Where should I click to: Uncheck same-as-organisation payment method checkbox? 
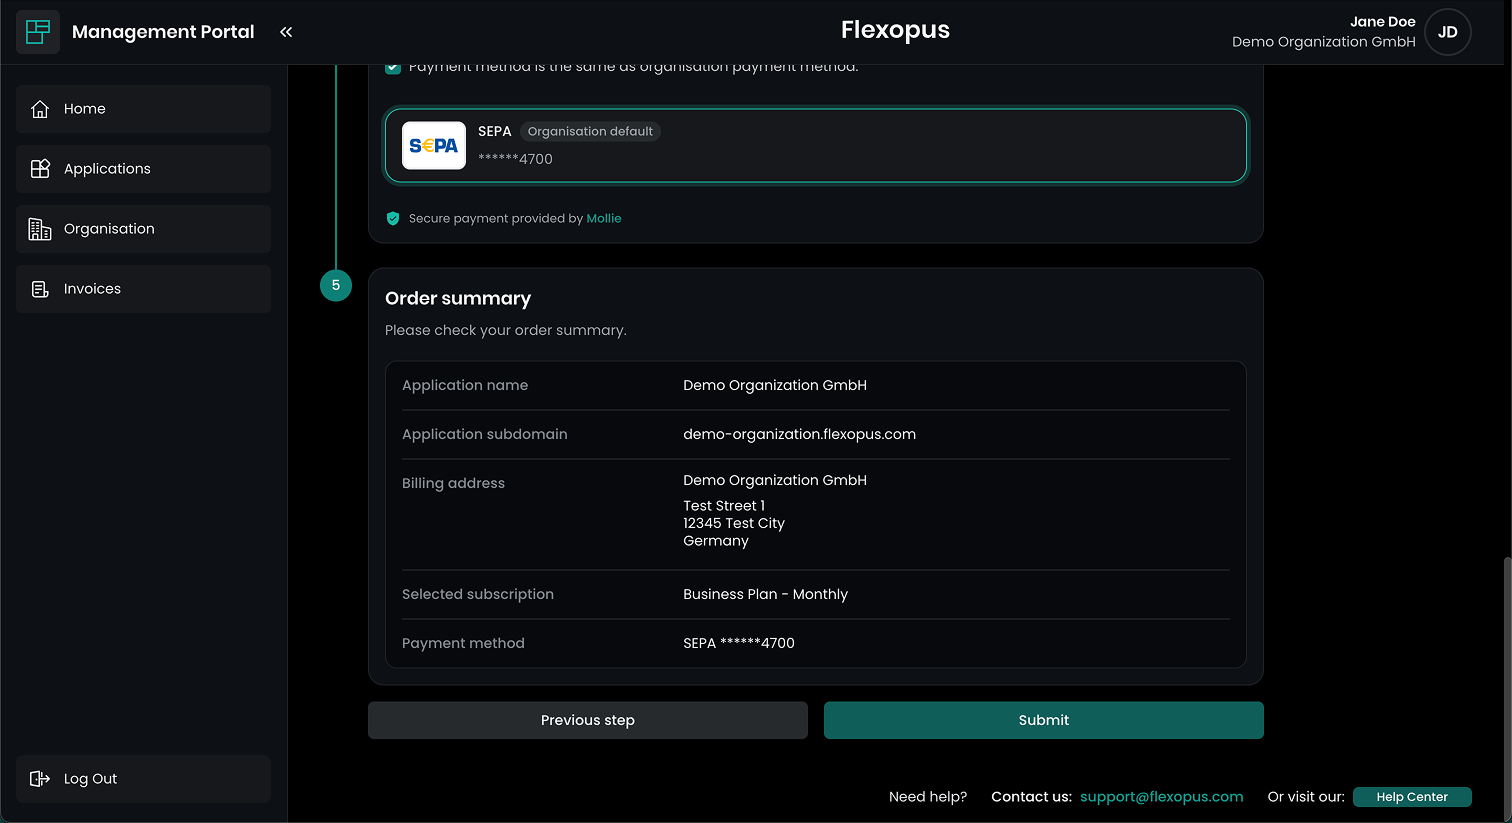(x=393, y=68)
